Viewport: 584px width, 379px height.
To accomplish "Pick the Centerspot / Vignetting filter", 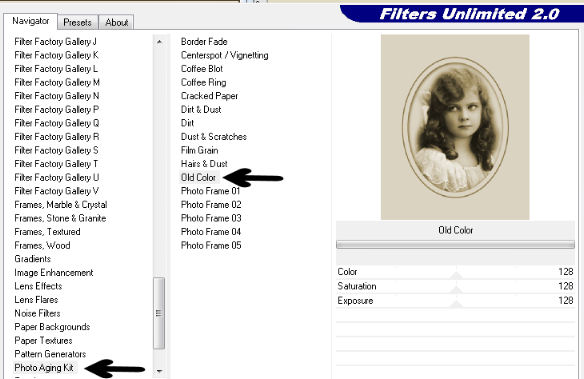I will pos(225,55).
